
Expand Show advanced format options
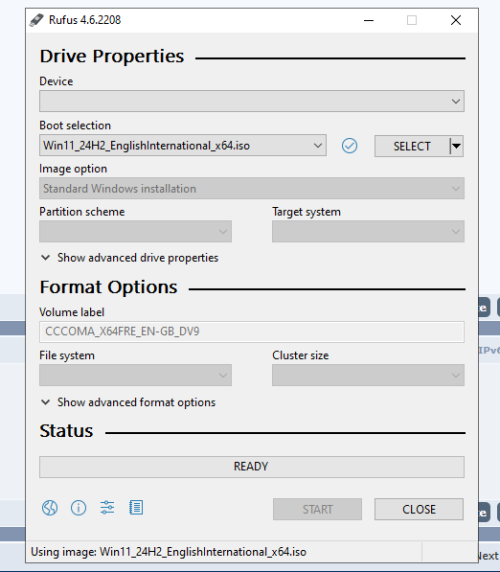[128, 402]
